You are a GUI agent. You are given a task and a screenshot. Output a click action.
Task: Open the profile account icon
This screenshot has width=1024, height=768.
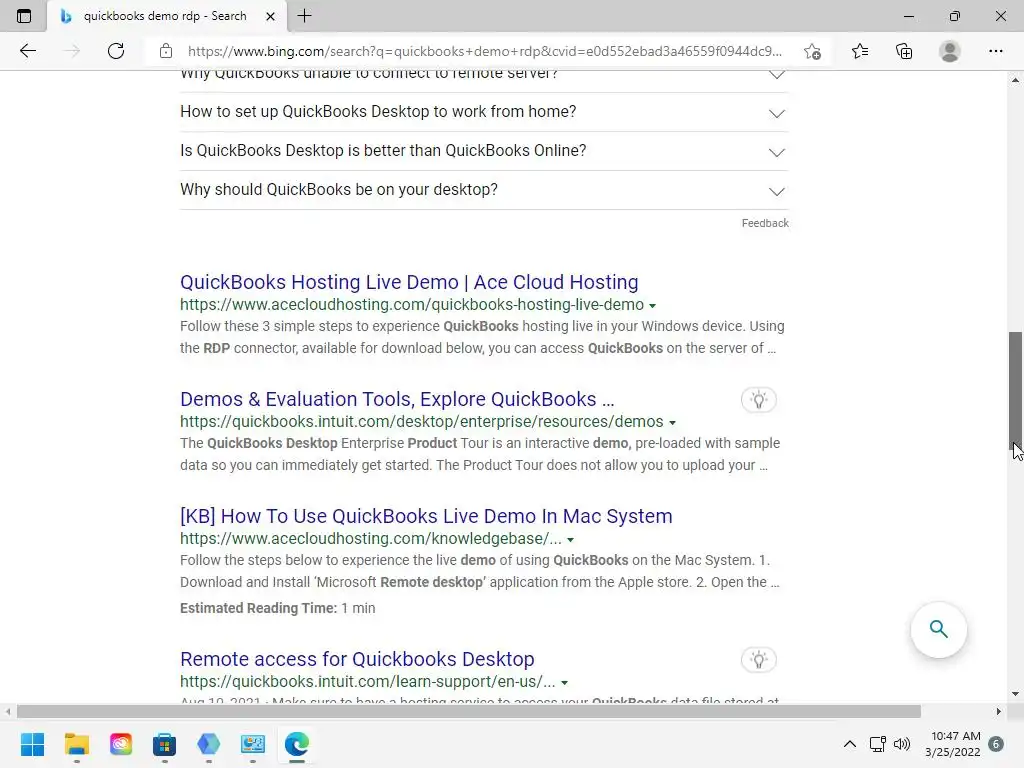tap(950, 51)
